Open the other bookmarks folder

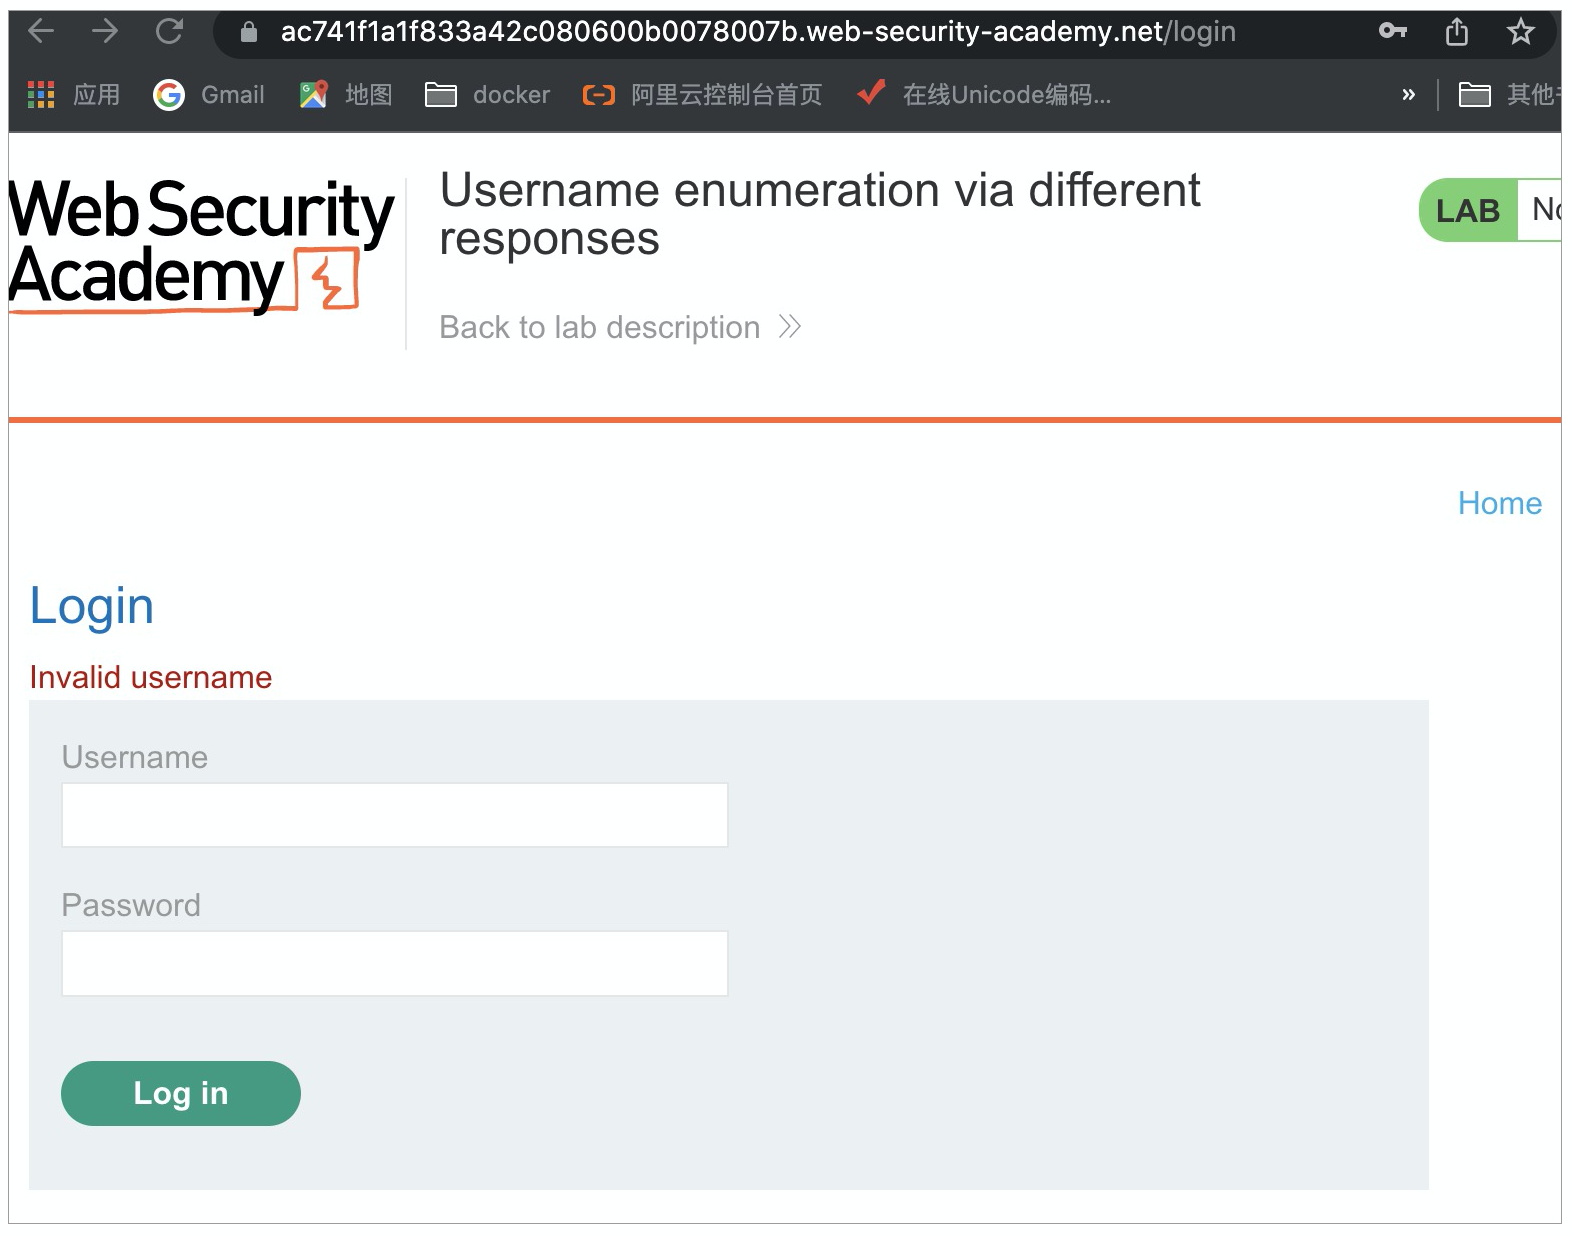click(1507, 95)
